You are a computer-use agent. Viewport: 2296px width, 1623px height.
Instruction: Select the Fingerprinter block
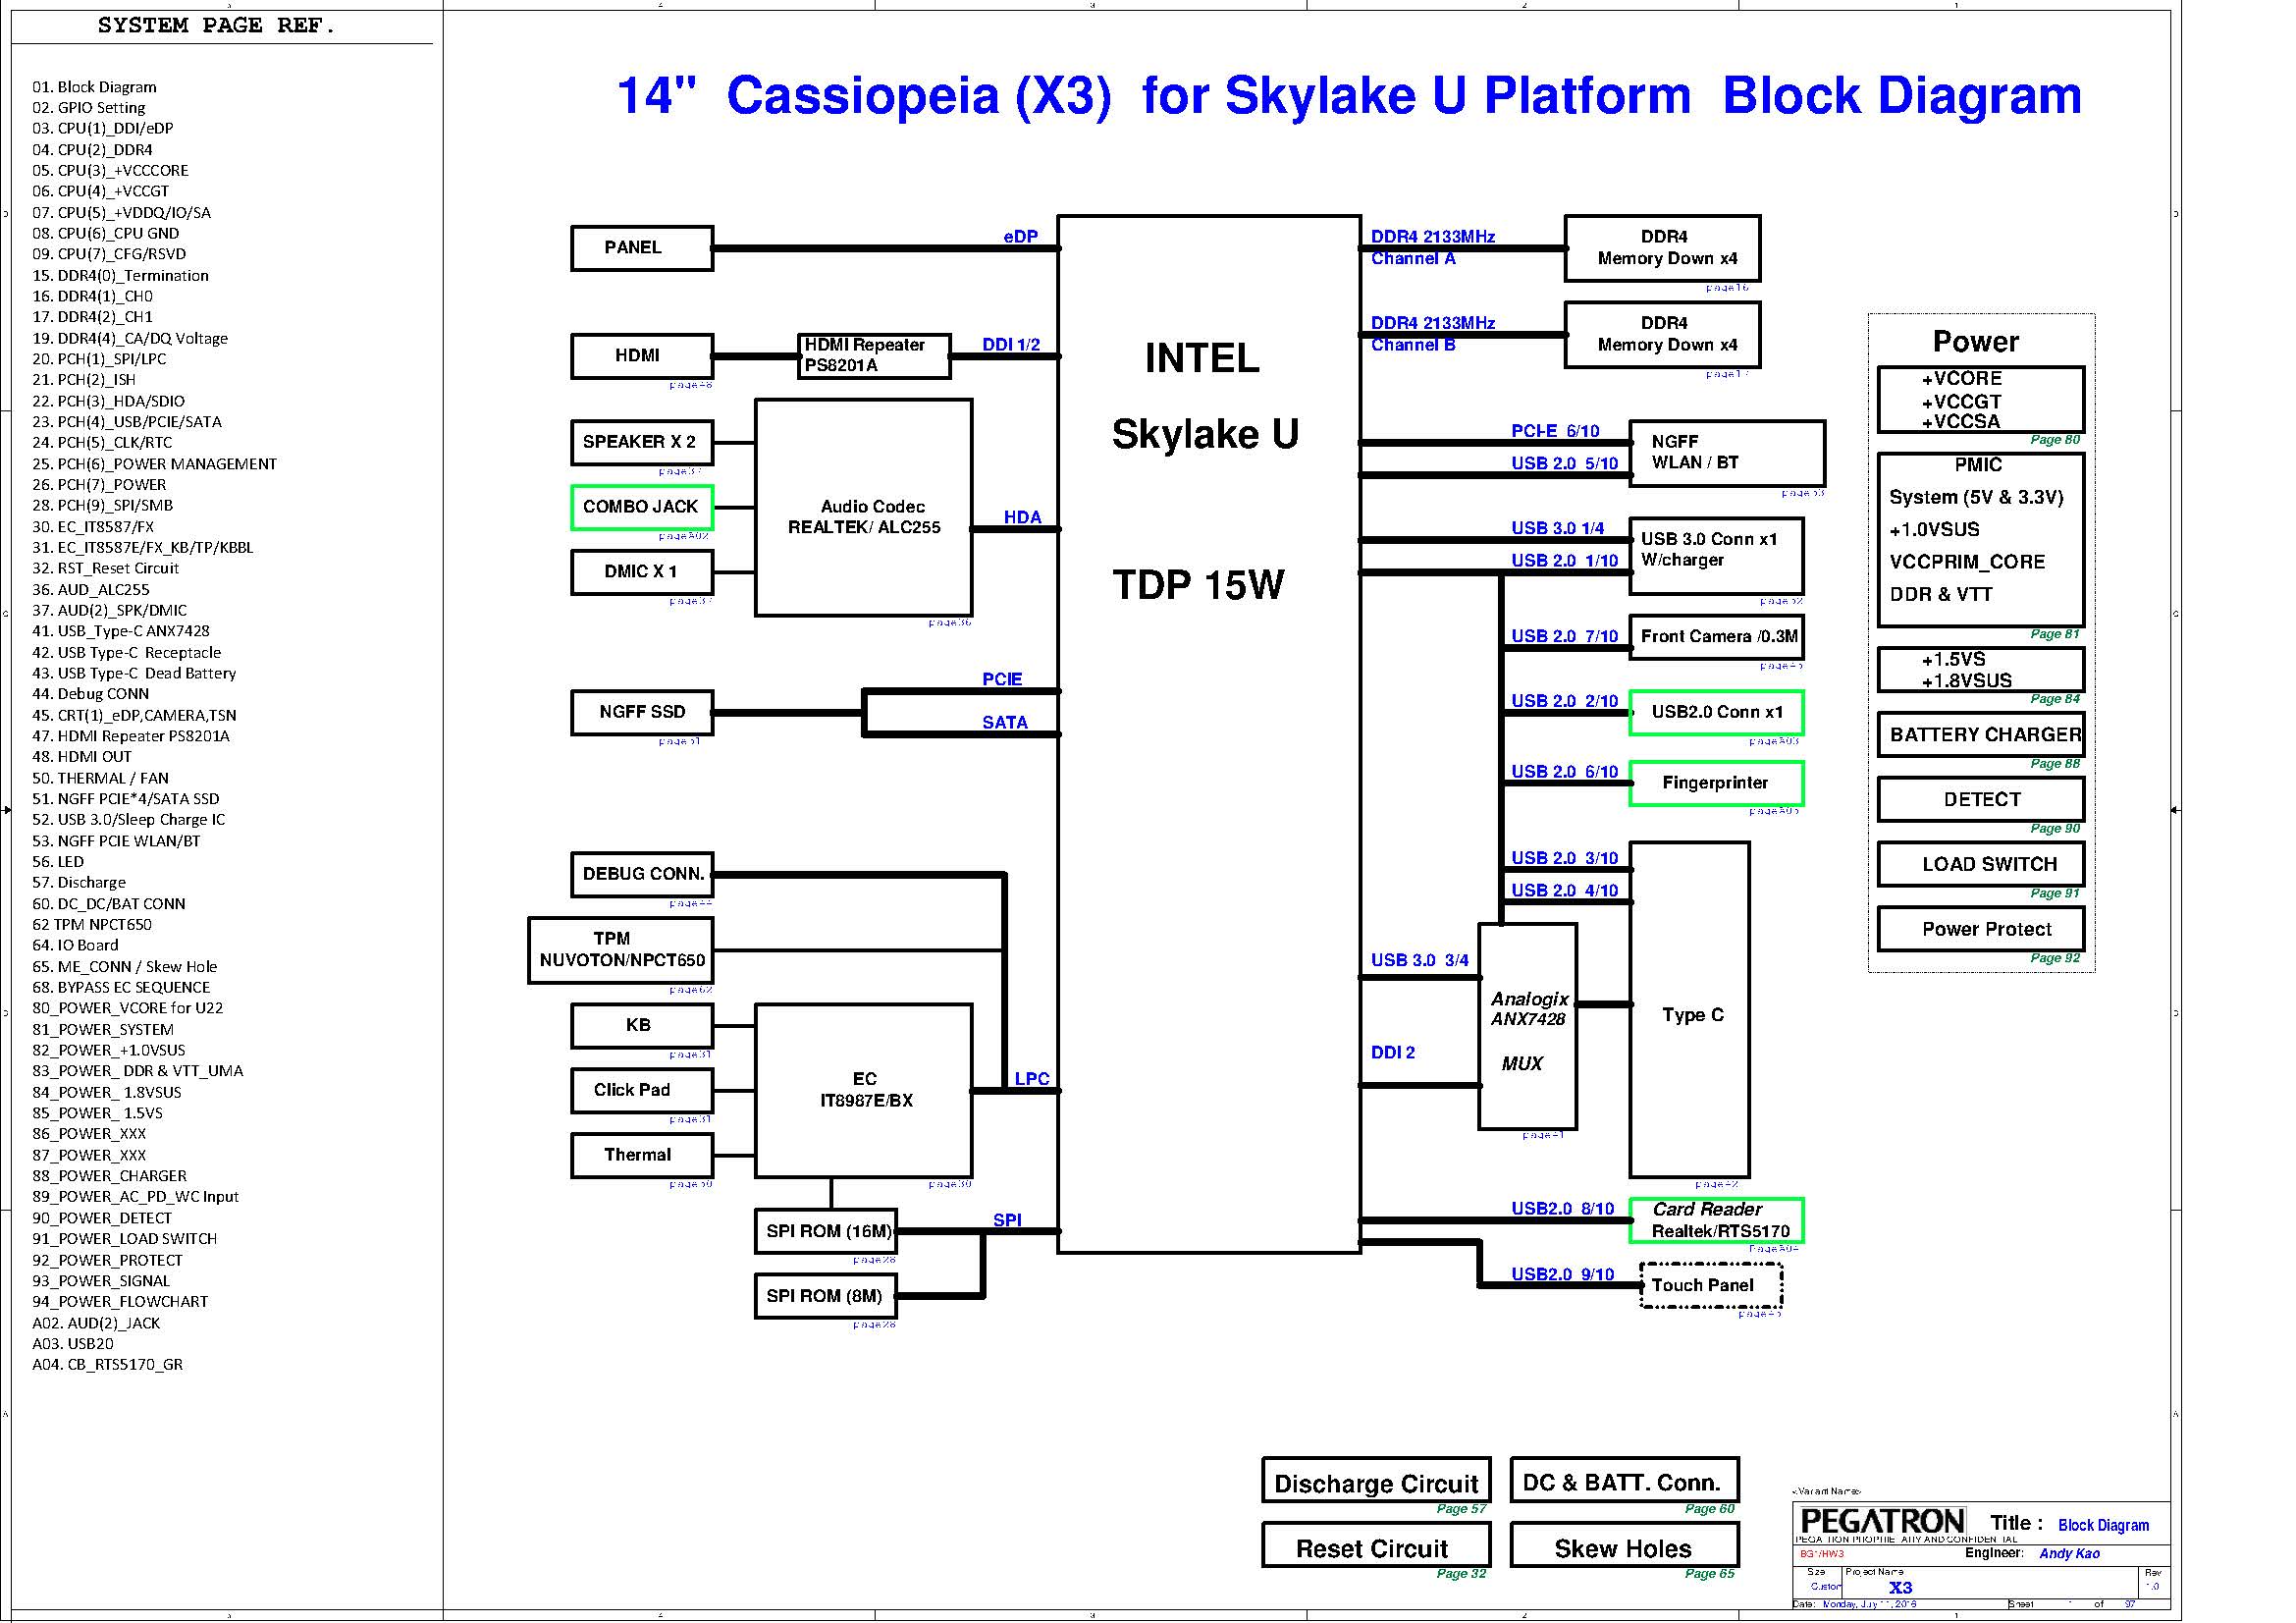pos(1716,784)
